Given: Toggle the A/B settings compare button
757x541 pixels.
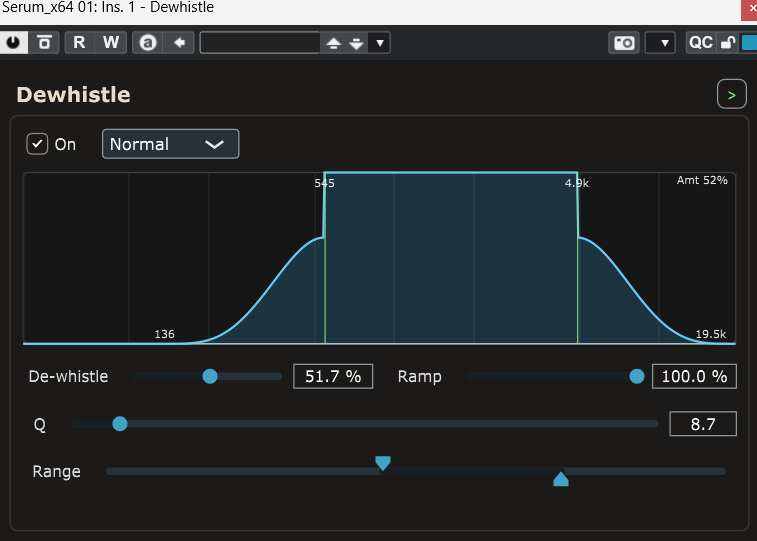Looking at the screenshot, I should click(x=148, y=42).
